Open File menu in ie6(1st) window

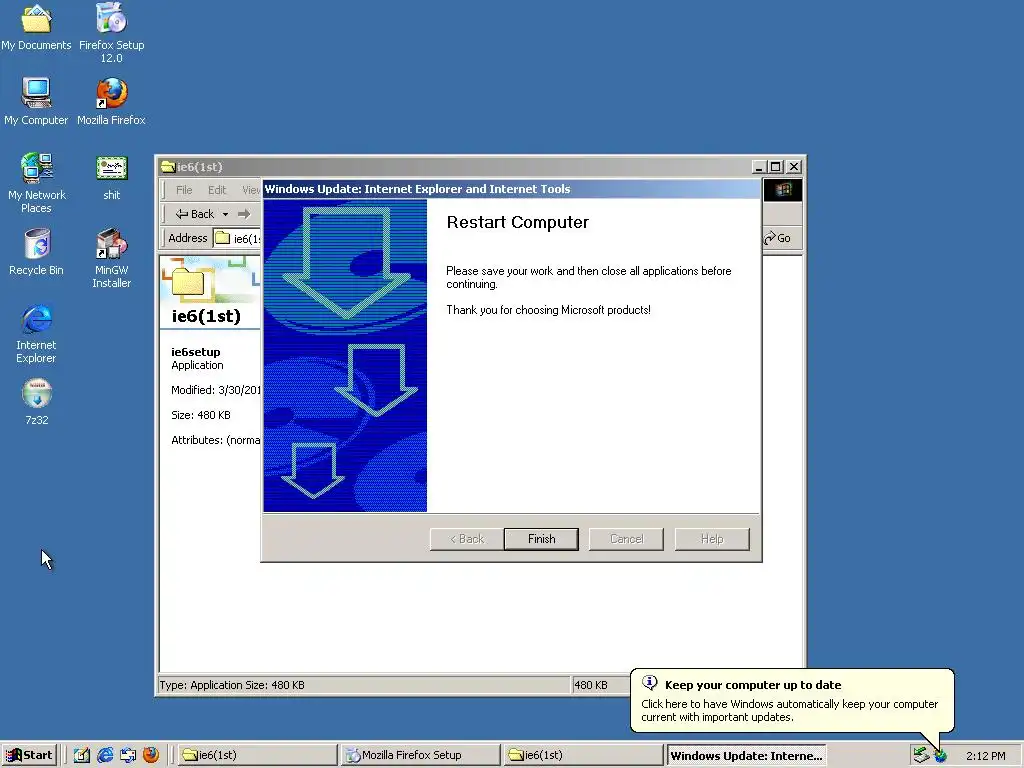(x=184, y=190)
